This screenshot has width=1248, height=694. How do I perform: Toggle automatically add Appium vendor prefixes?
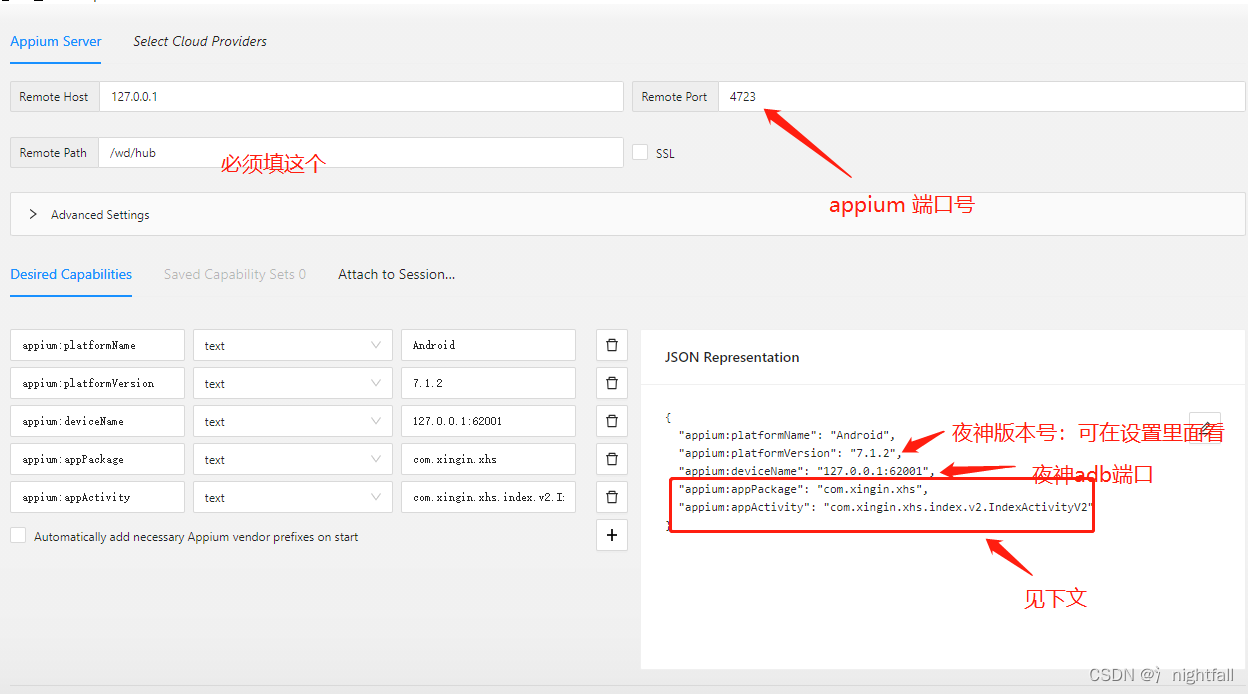click(x=18, y=536)
